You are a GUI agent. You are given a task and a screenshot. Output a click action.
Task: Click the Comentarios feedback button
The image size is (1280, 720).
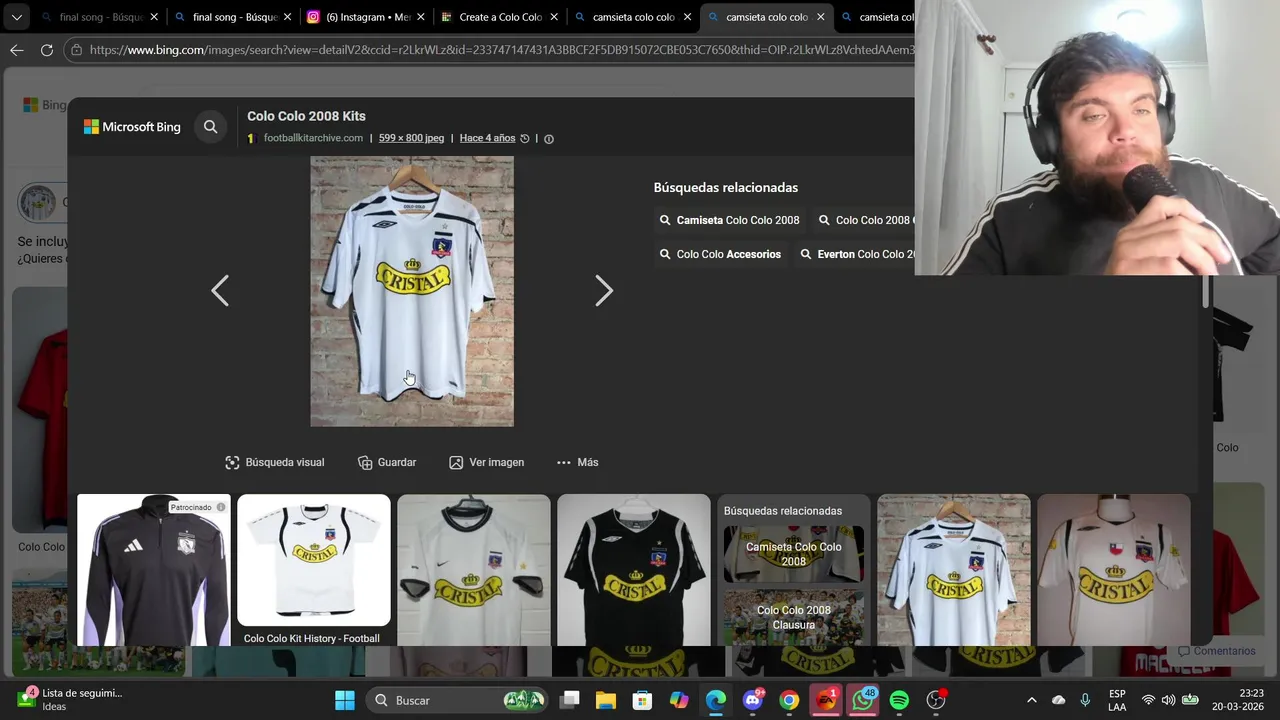[1216, 651]
